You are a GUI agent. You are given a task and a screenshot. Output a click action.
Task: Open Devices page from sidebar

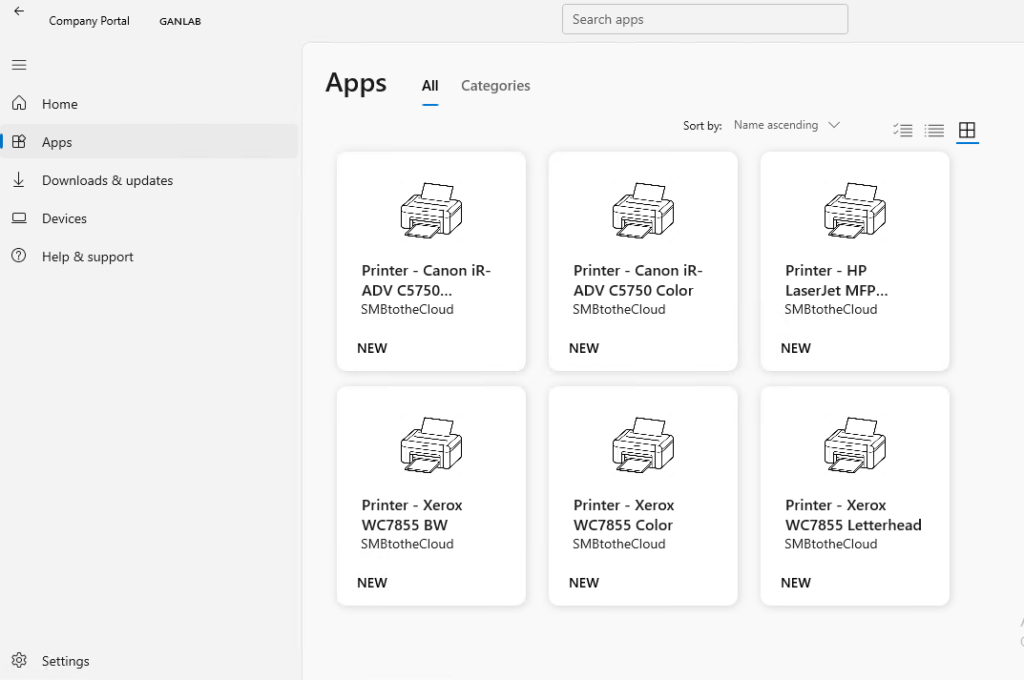coord(64,219)
